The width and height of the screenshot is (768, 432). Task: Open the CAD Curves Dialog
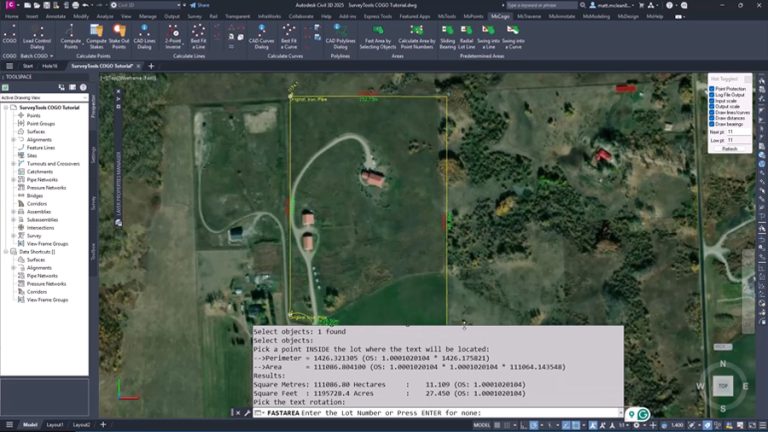point(260,37)
